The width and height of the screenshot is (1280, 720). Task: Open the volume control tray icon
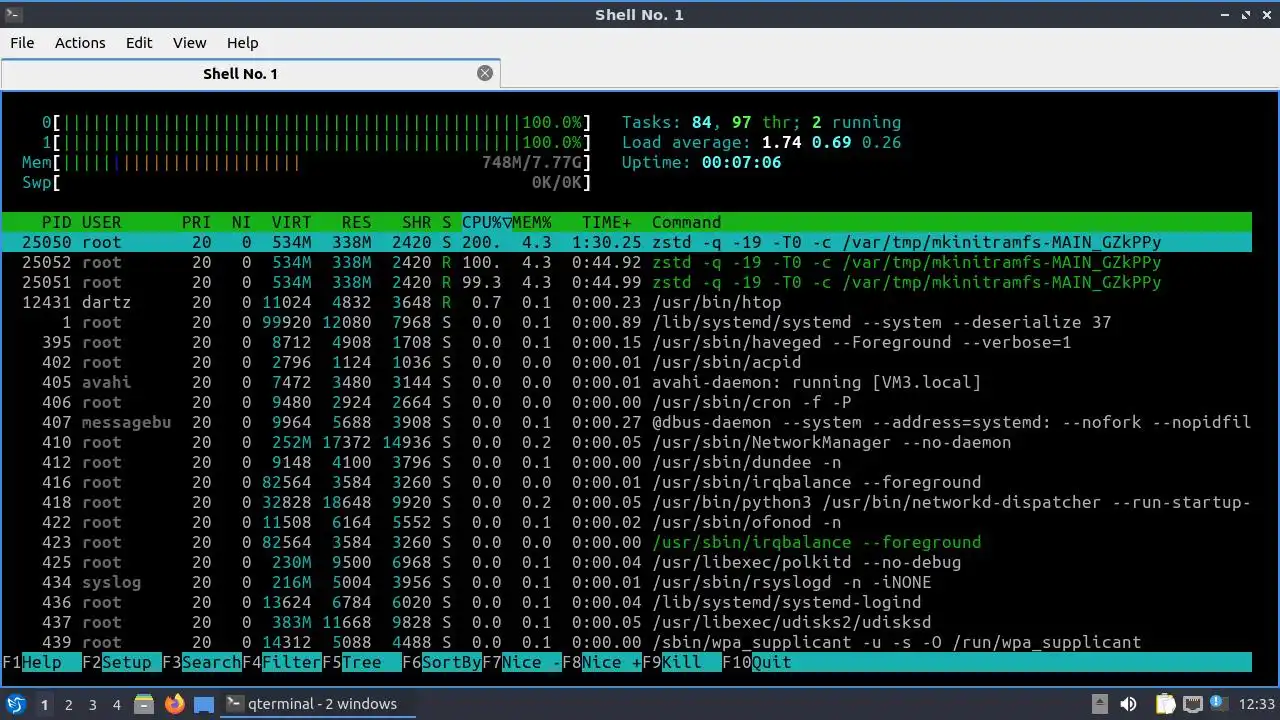coord(1128,704)
